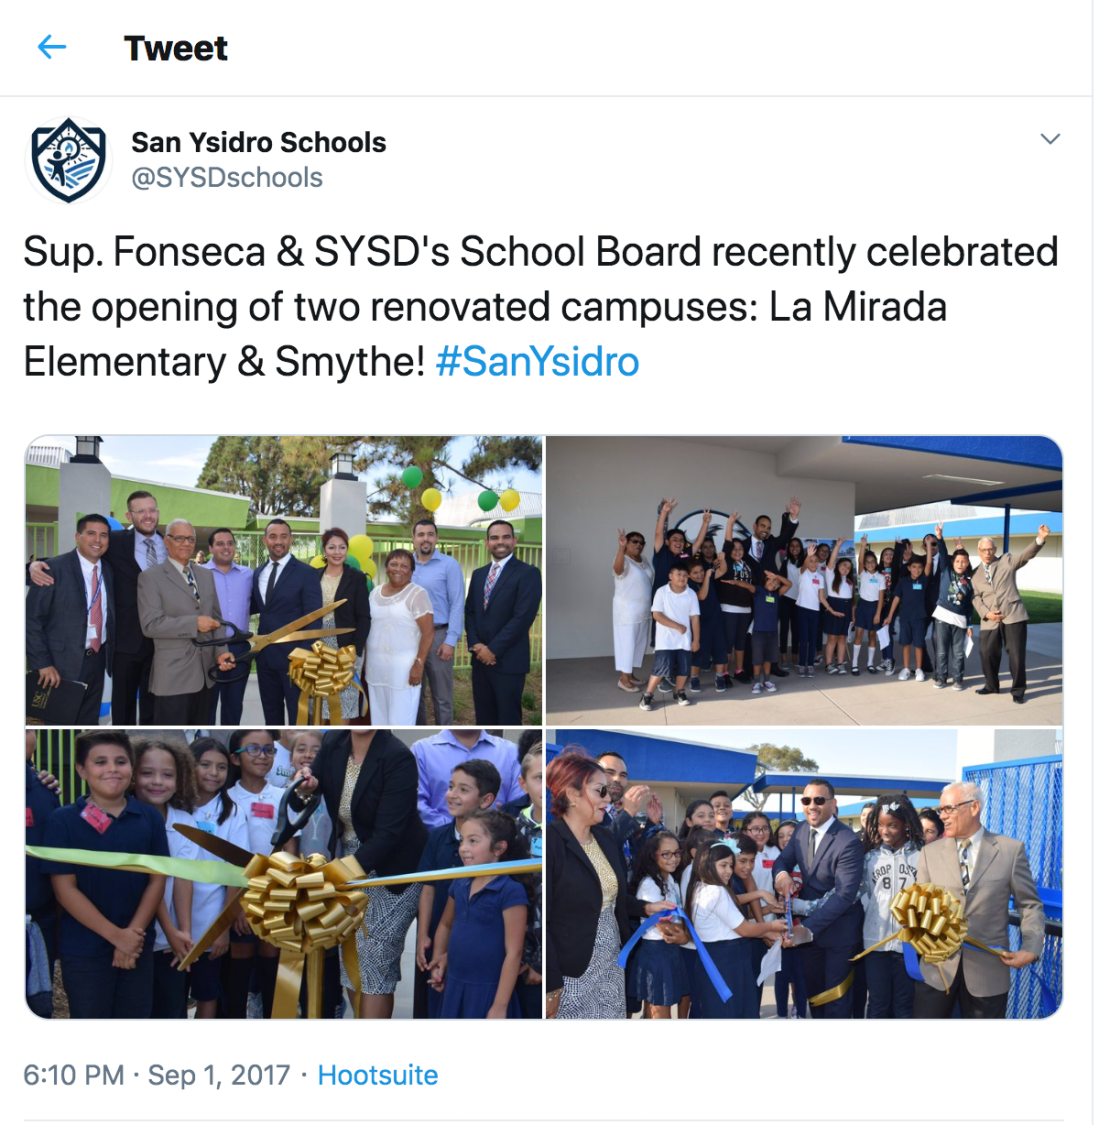Screen dimensions: 1099x1125
Task: Select the Tweet header title
Action: point(176,48)
